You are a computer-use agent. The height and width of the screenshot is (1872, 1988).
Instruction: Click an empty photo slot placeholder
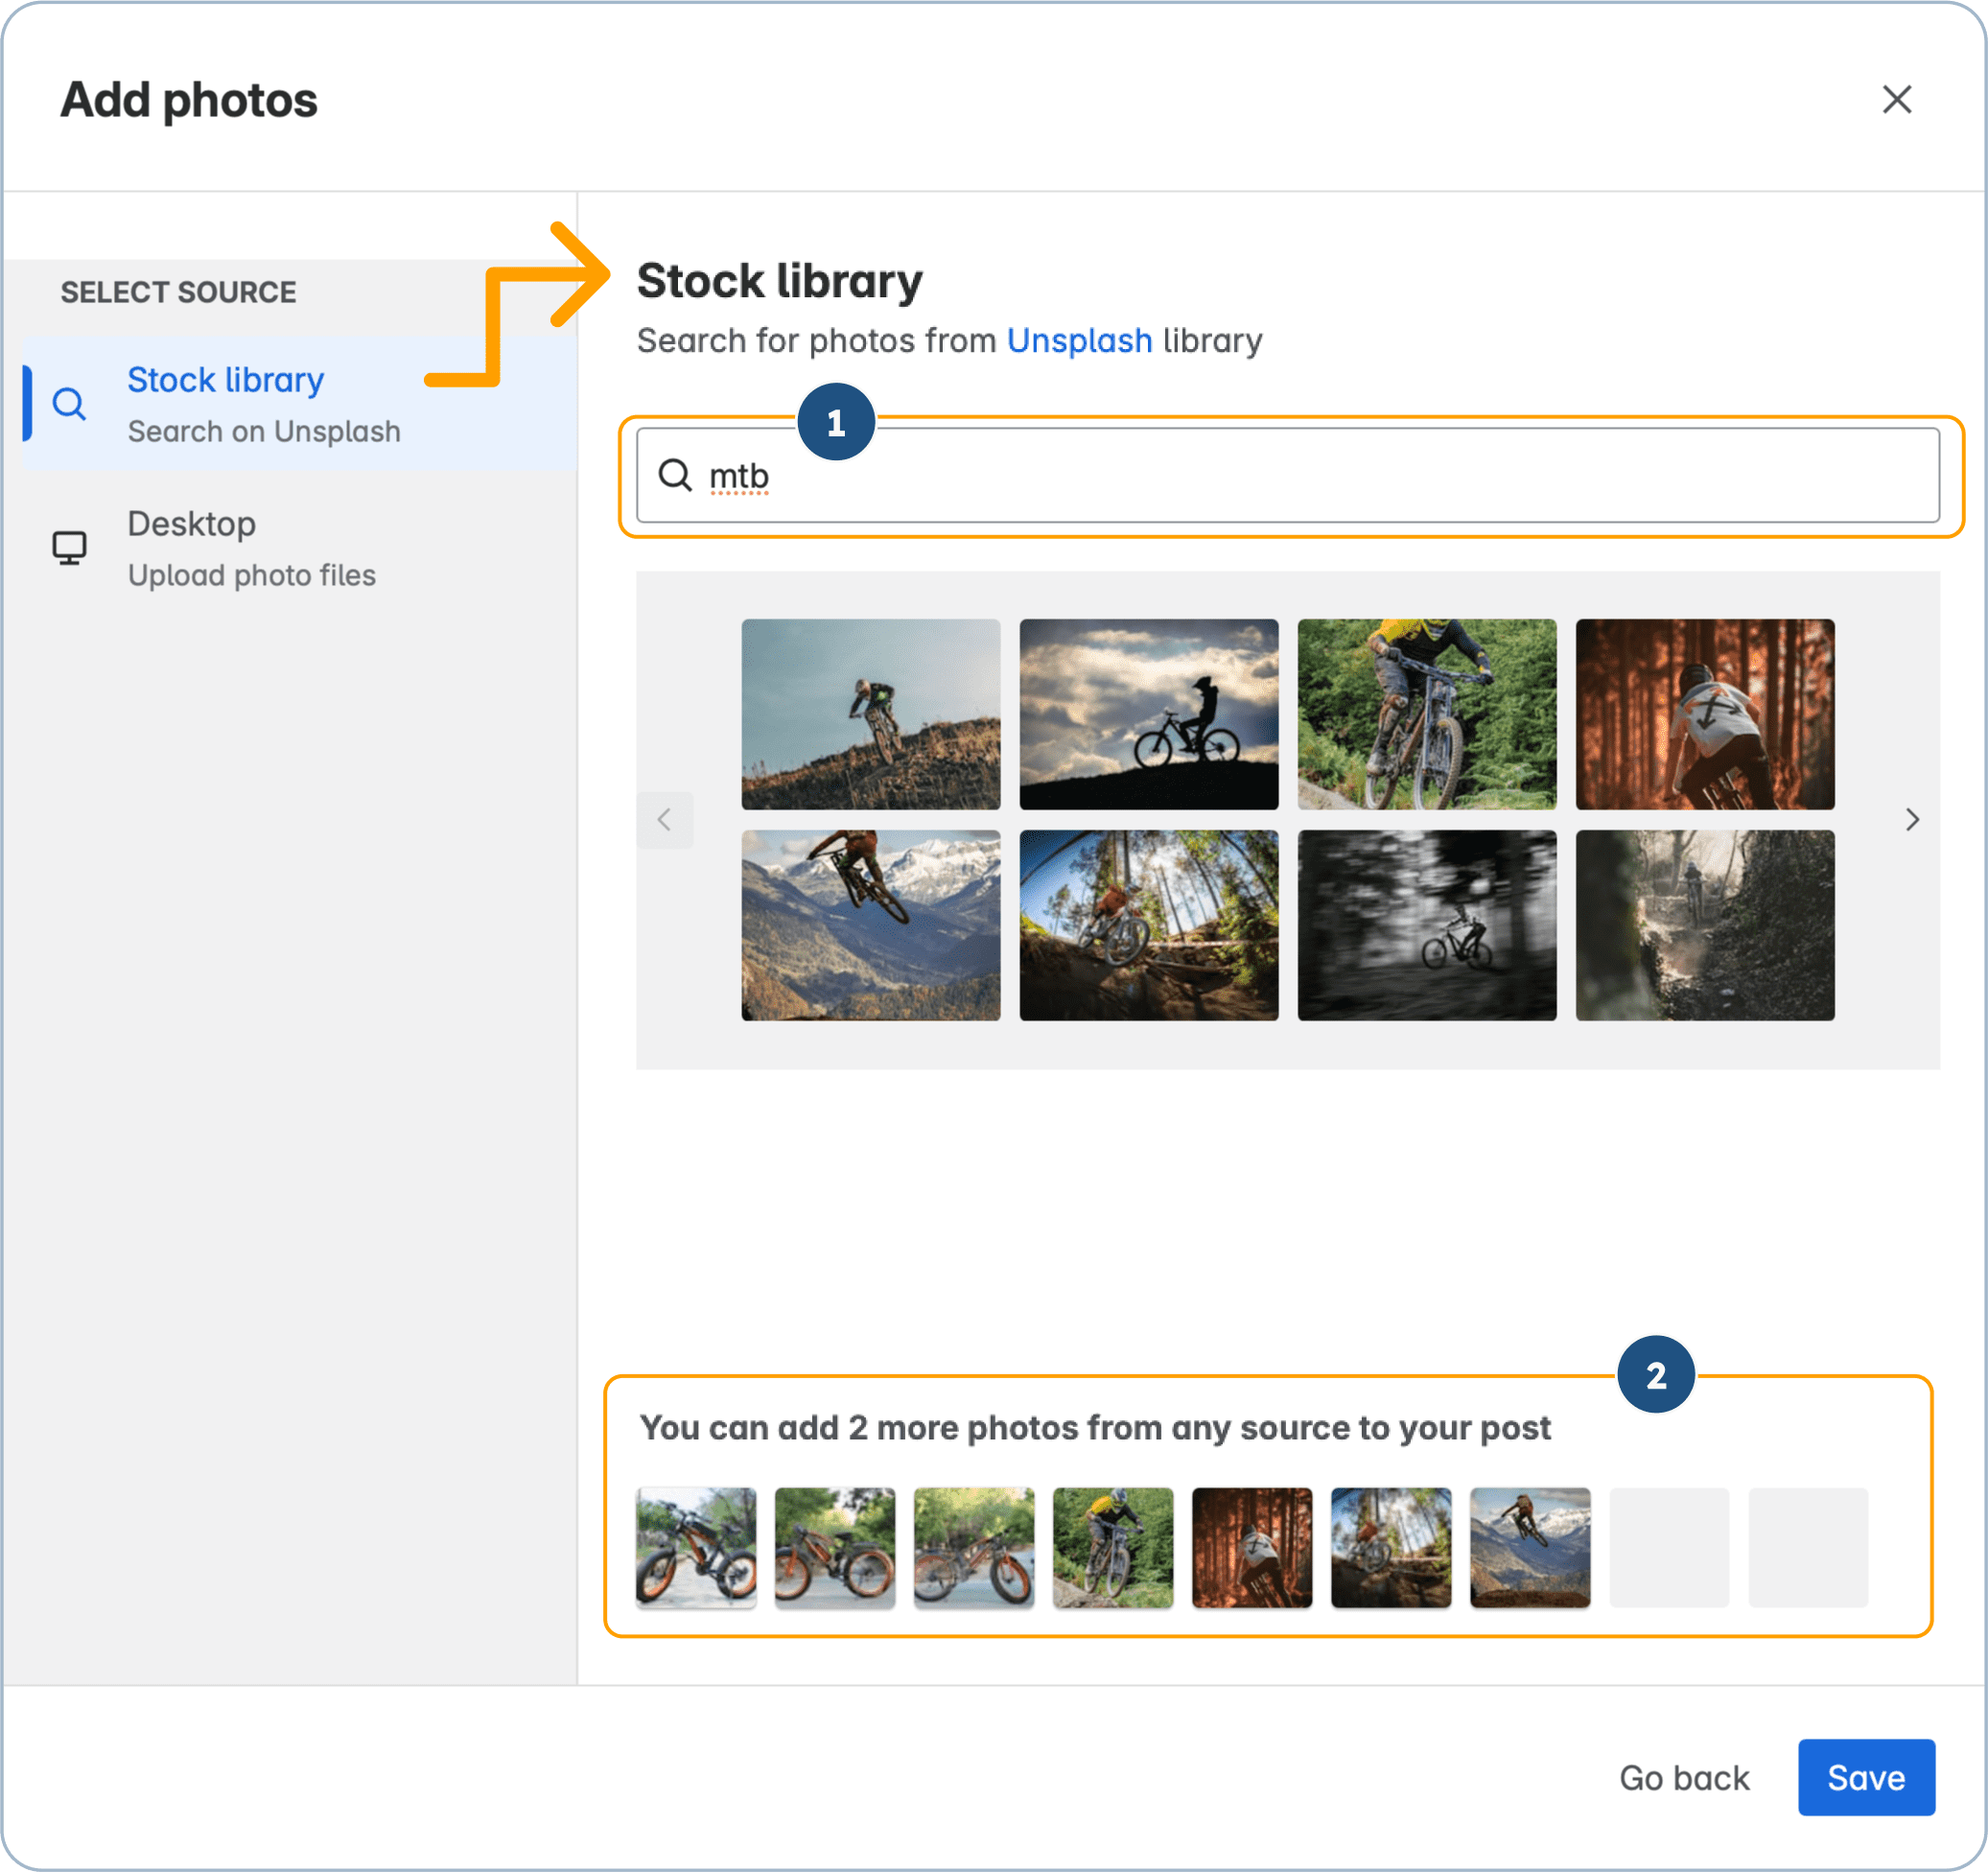tap(1668, 1548)
